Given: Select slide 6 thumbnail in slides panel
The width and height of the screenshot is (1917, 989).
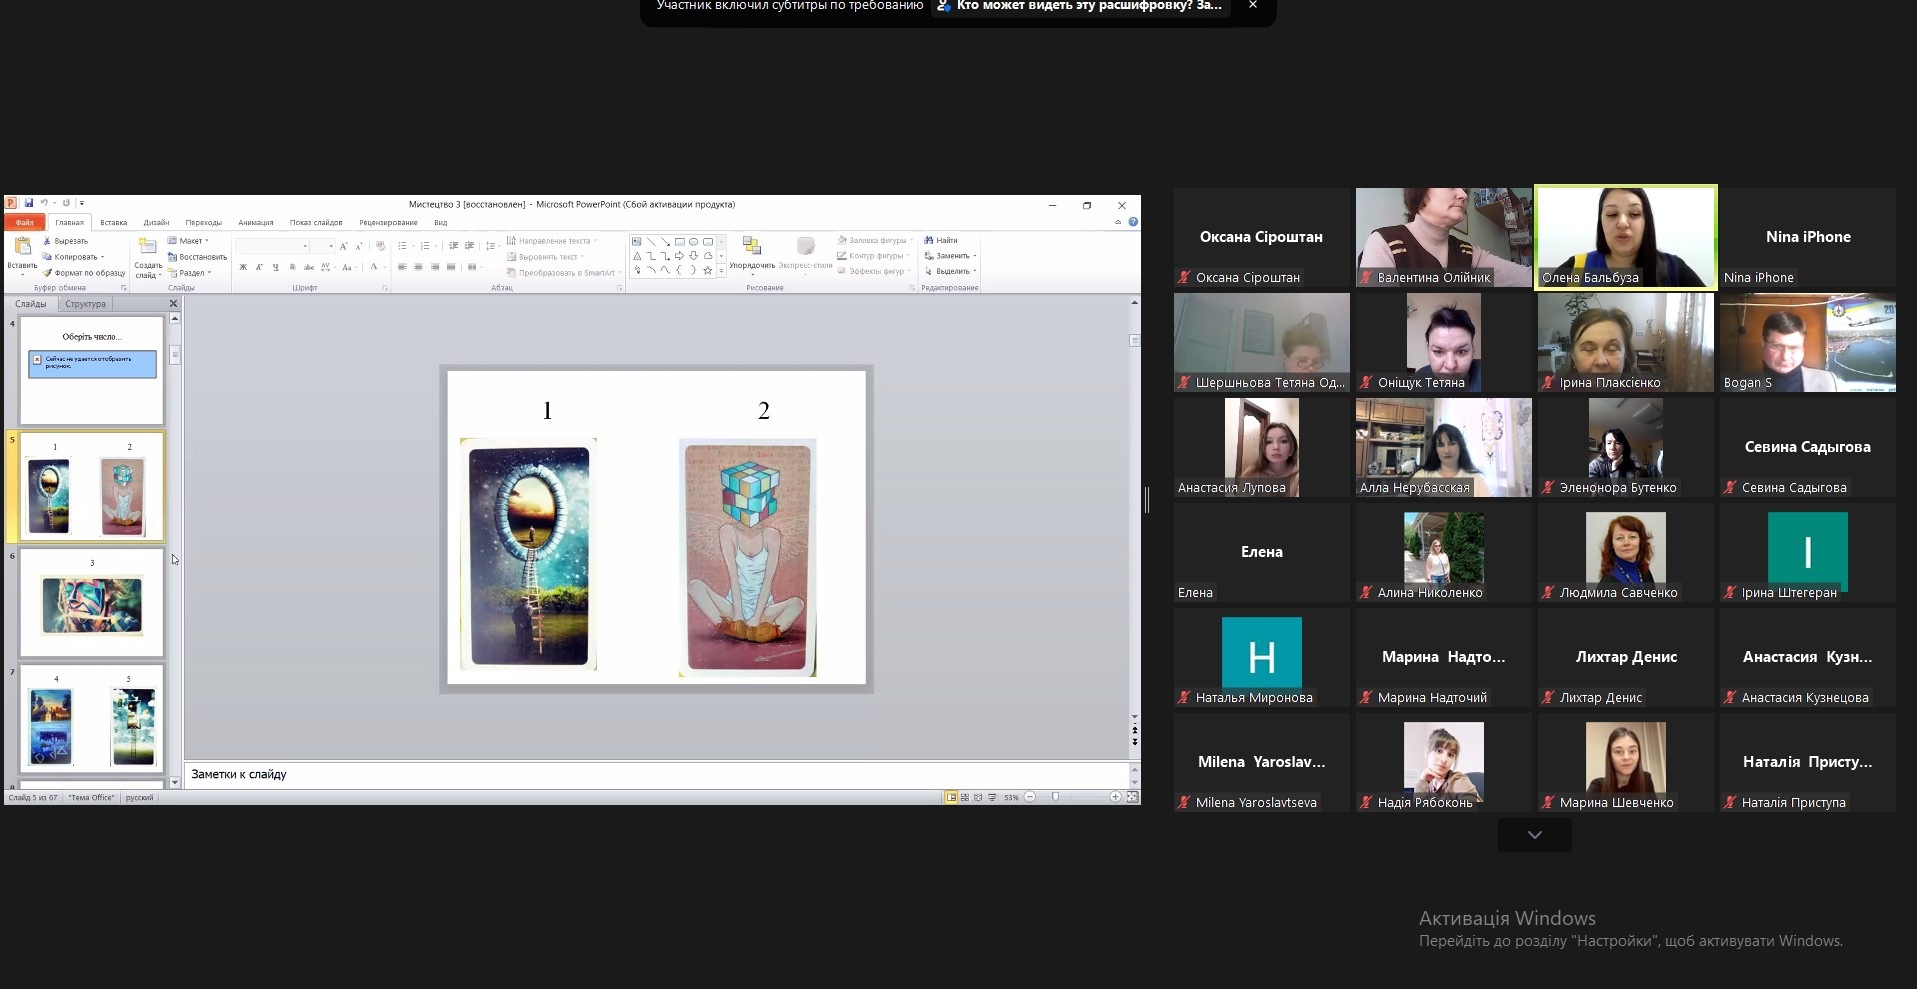Looking at the screenshot, I should tap(92, 603).
